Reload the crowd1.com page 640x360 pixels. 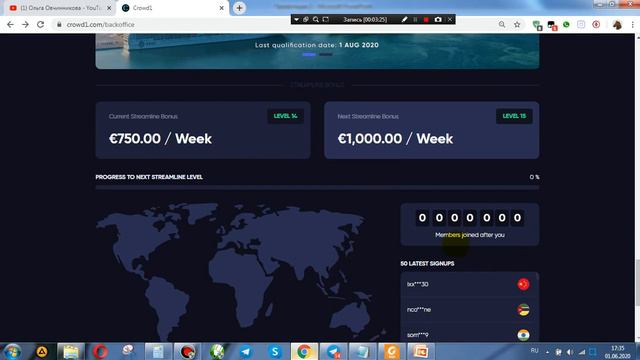pos(40,24)
